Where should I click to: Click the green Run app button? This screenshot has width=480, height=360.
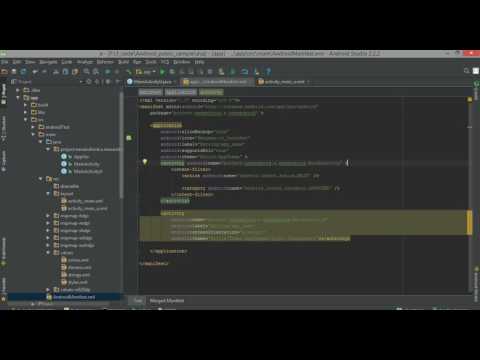(162, 72)
